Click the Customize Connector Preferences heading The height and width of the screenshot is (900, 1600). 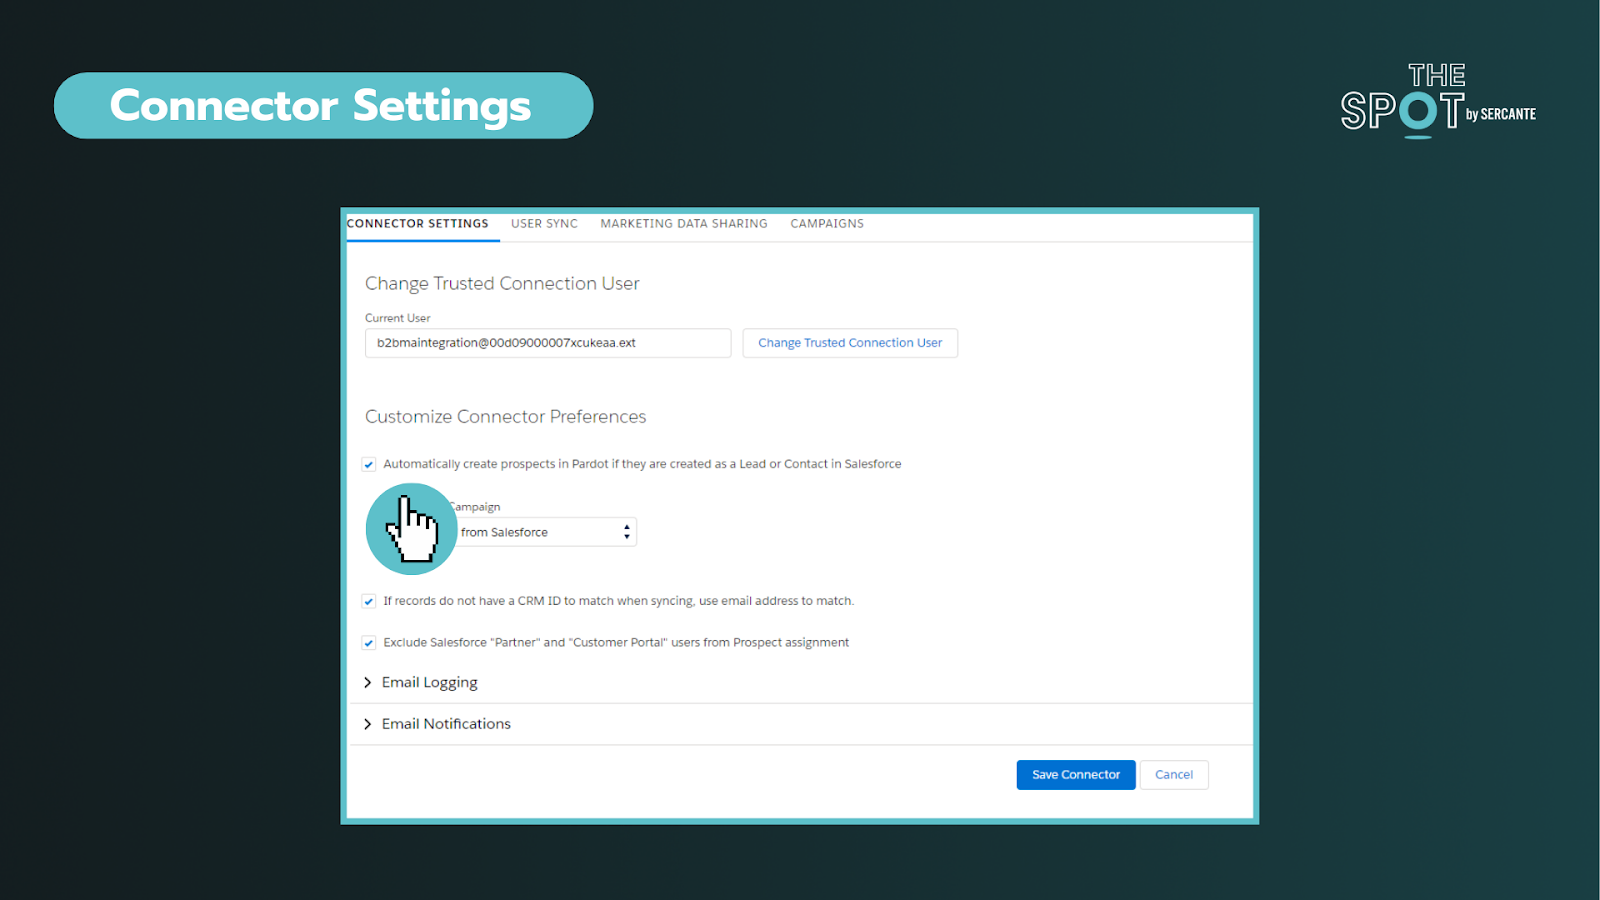click(505, 417)
